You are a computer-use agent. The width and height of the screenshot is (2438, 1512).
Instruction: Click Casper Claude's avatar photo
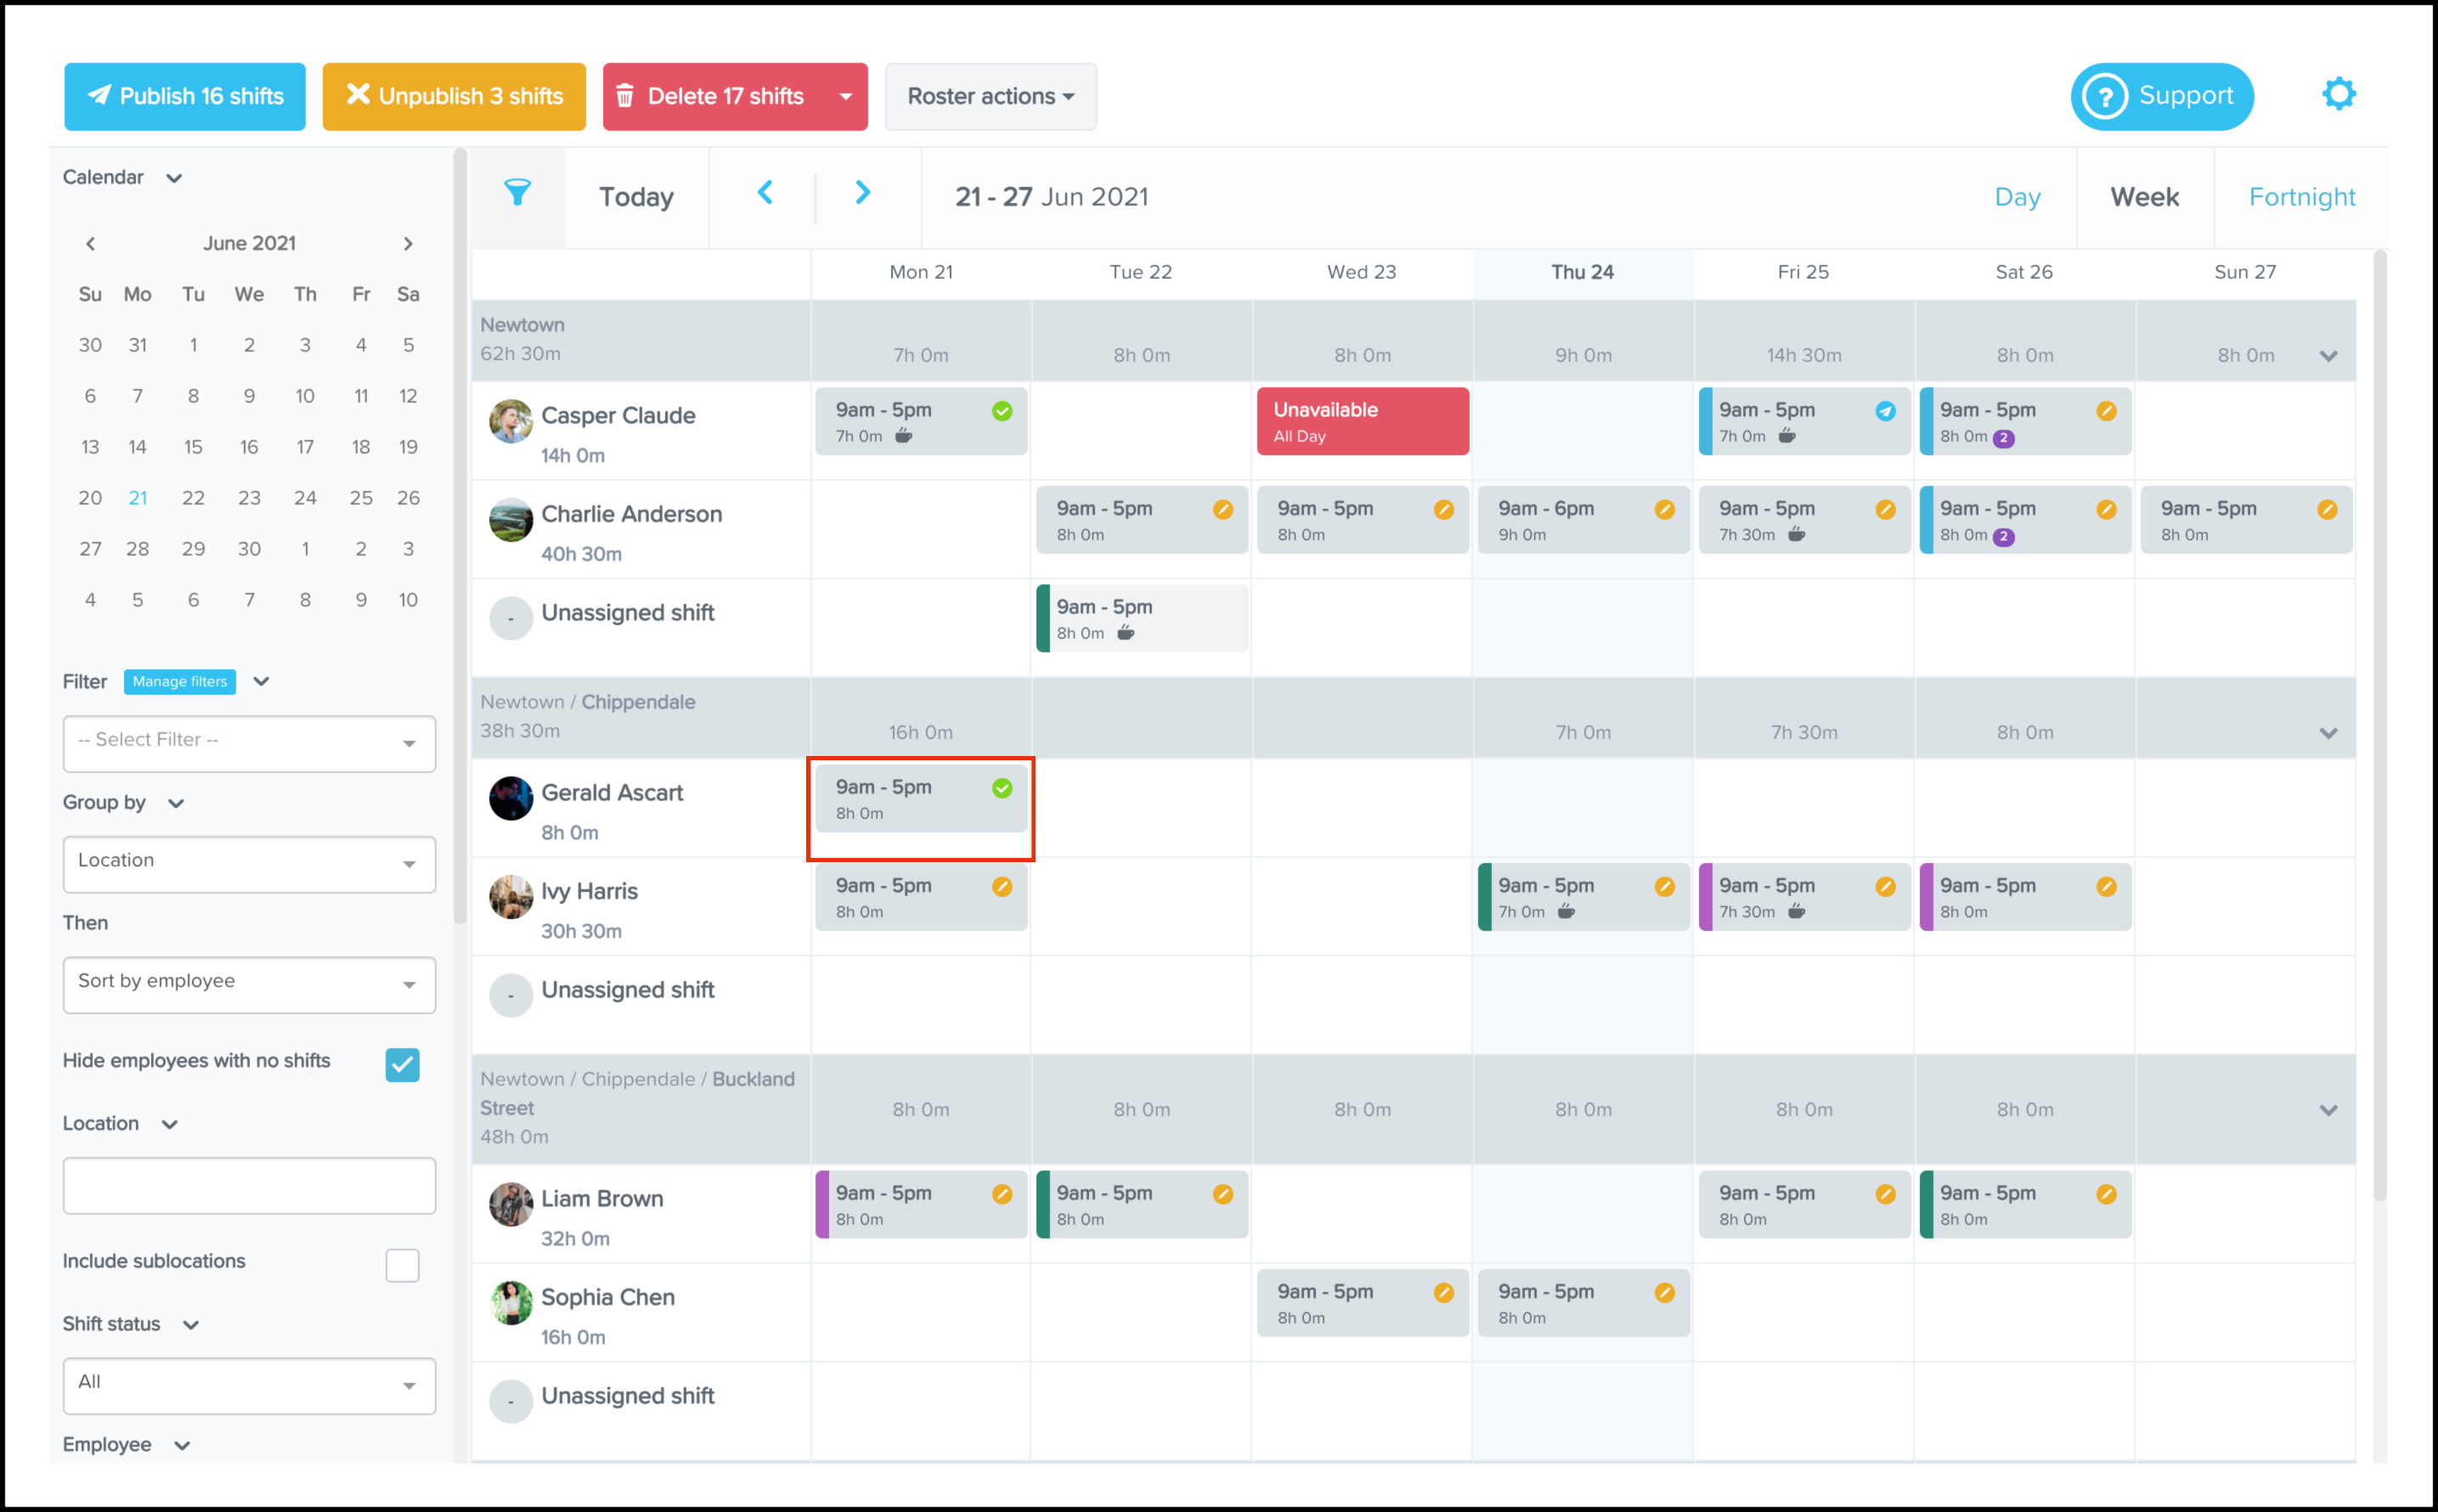coord(510,421)
